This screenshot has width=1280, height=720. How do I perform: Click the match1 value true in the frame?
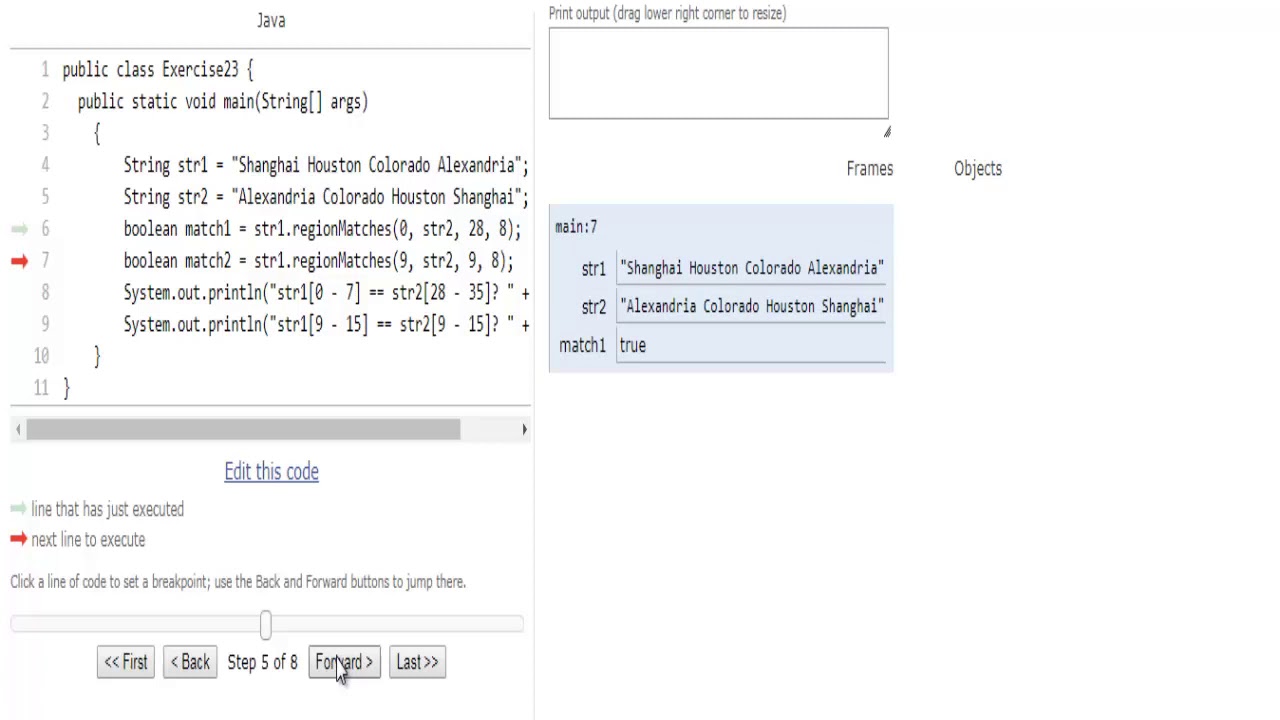tap(633, 346)
